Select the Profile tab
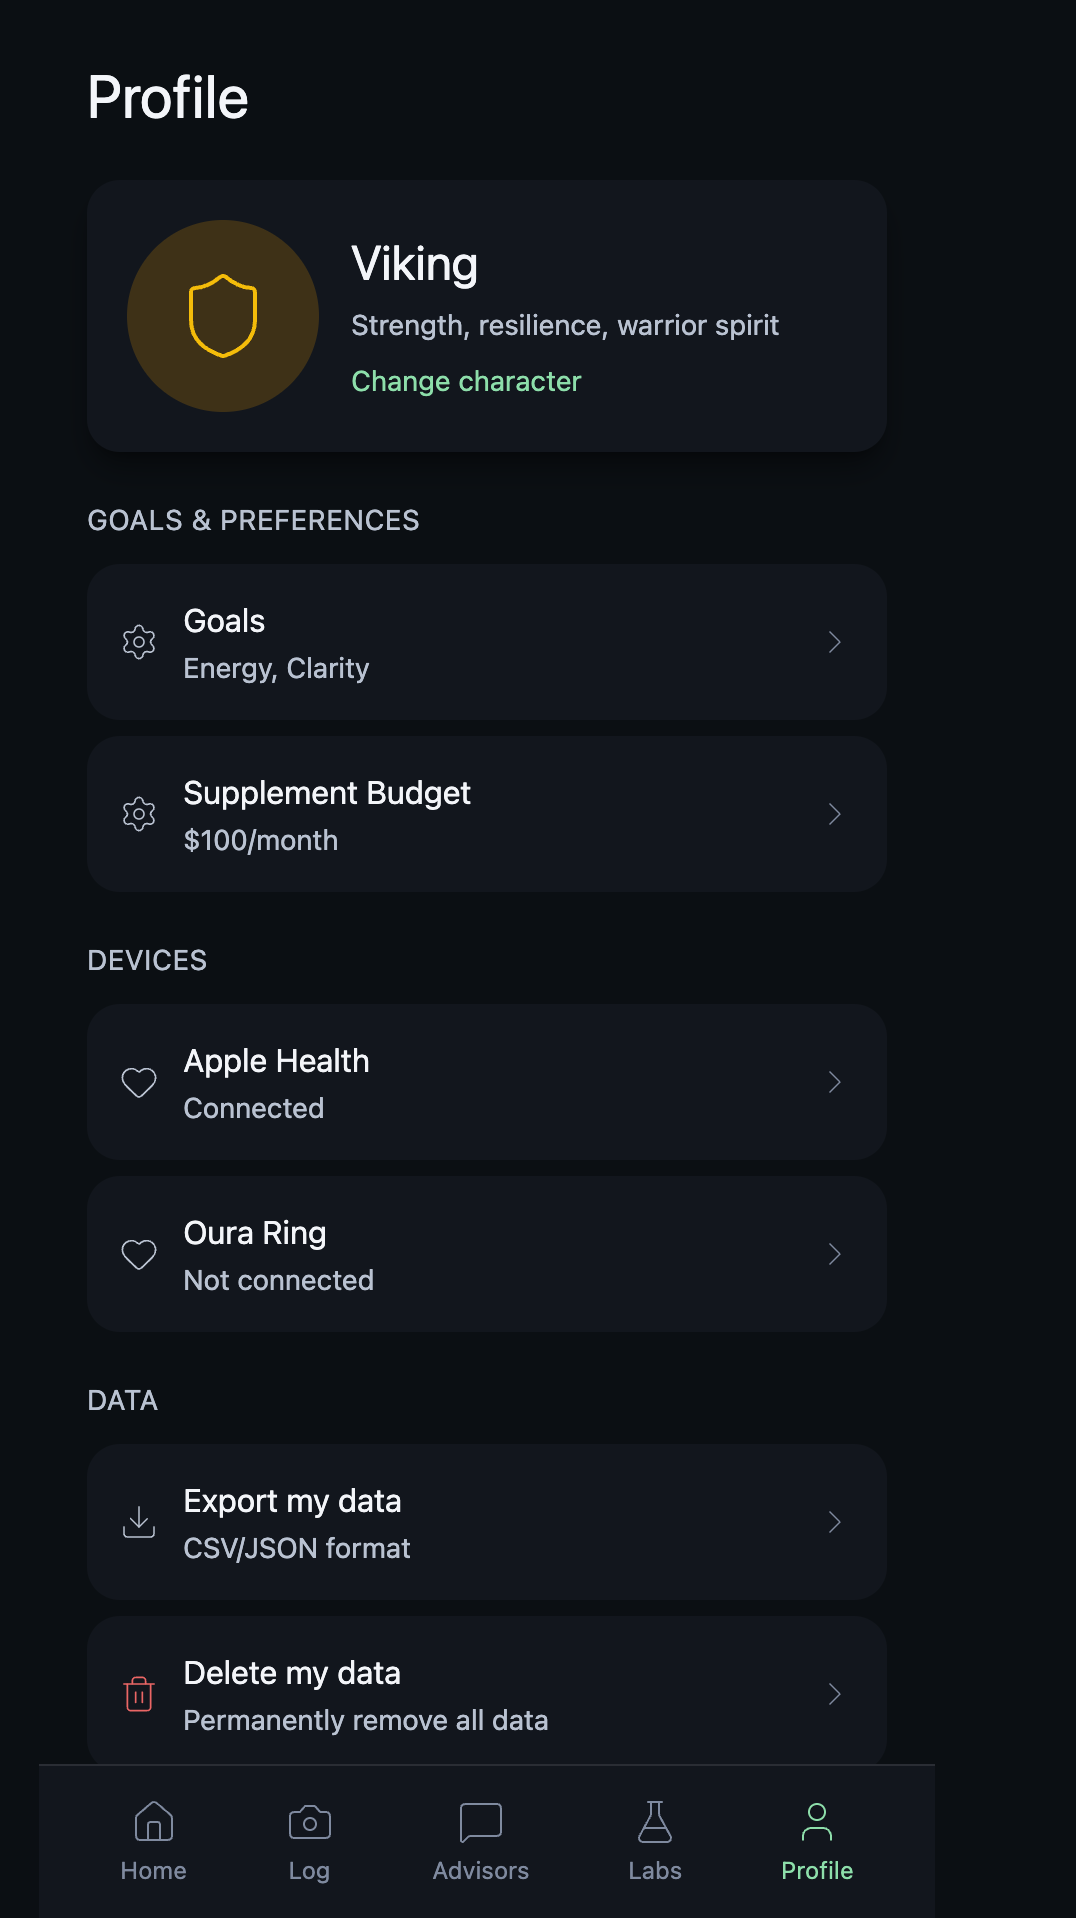 [817, 1842]
